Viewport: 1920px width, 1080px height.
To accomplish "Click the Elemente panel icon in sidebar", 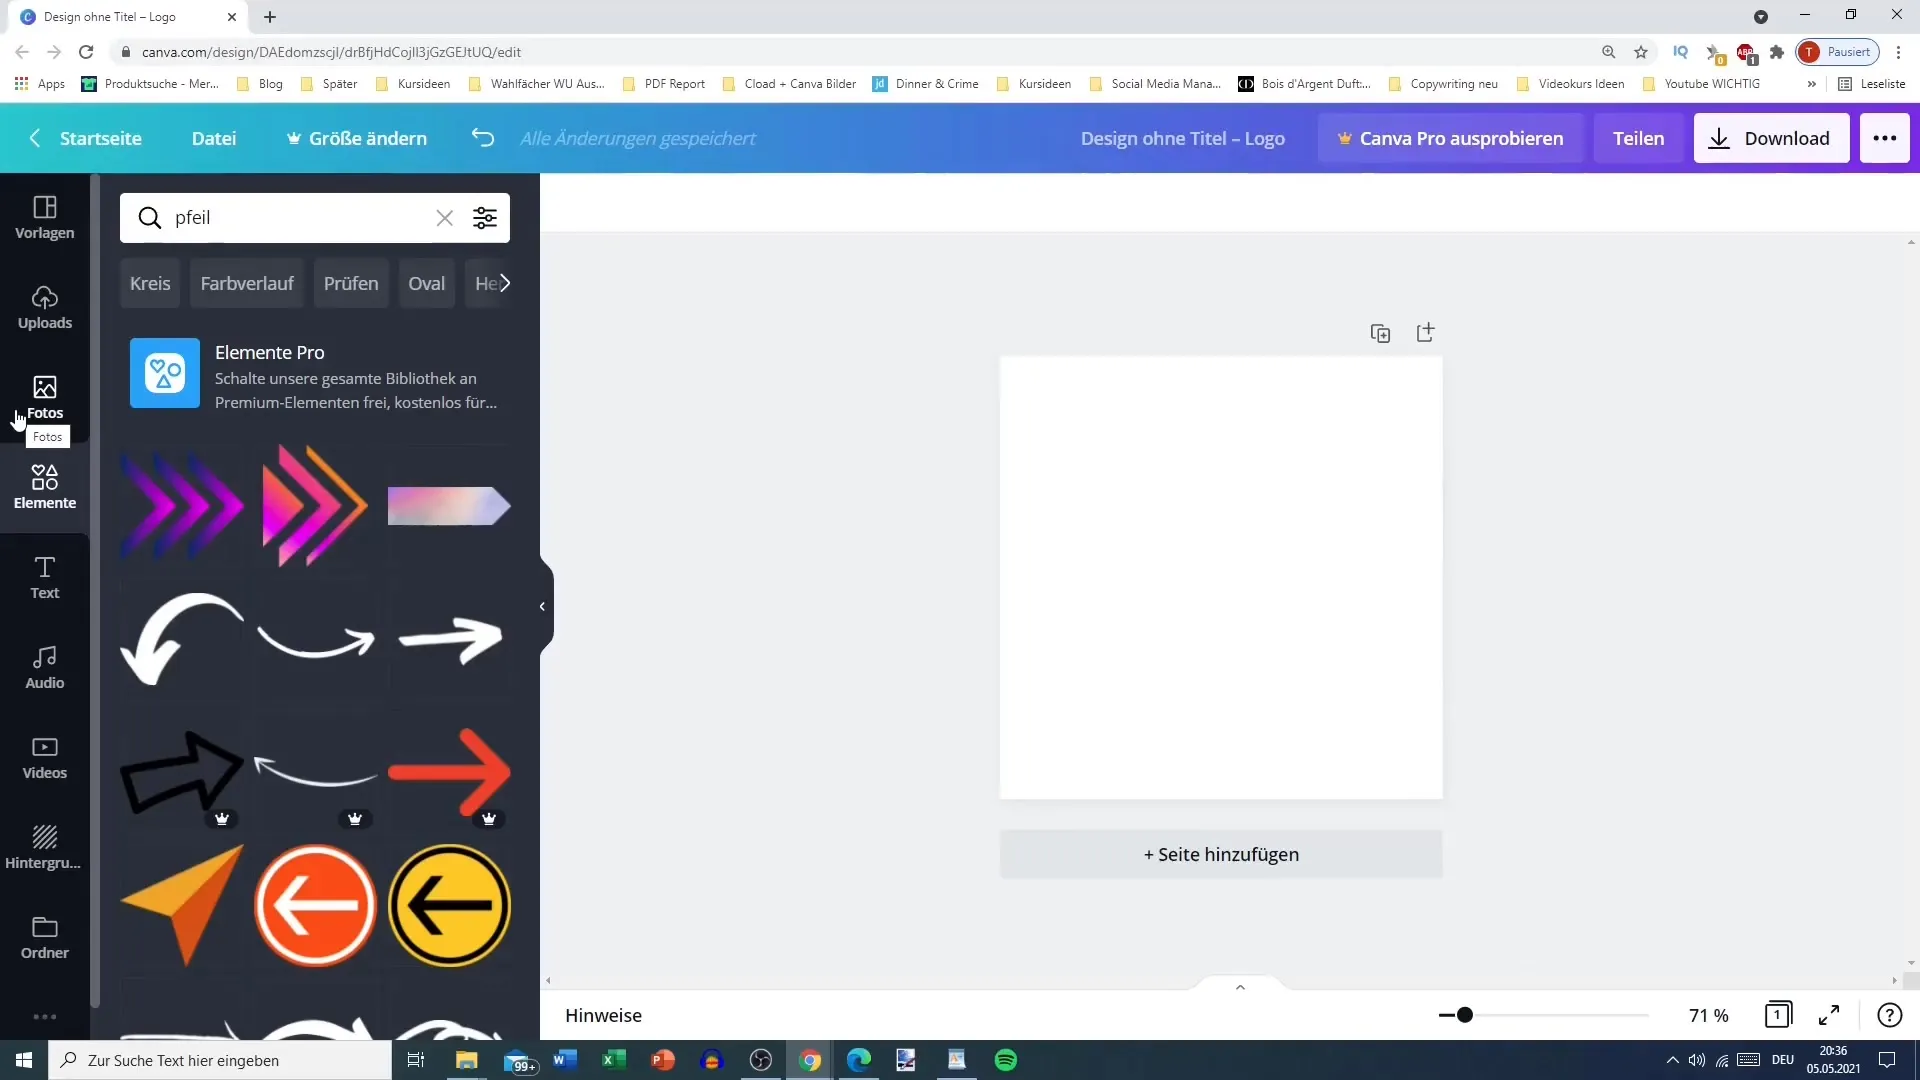I will tap(44, 487).
